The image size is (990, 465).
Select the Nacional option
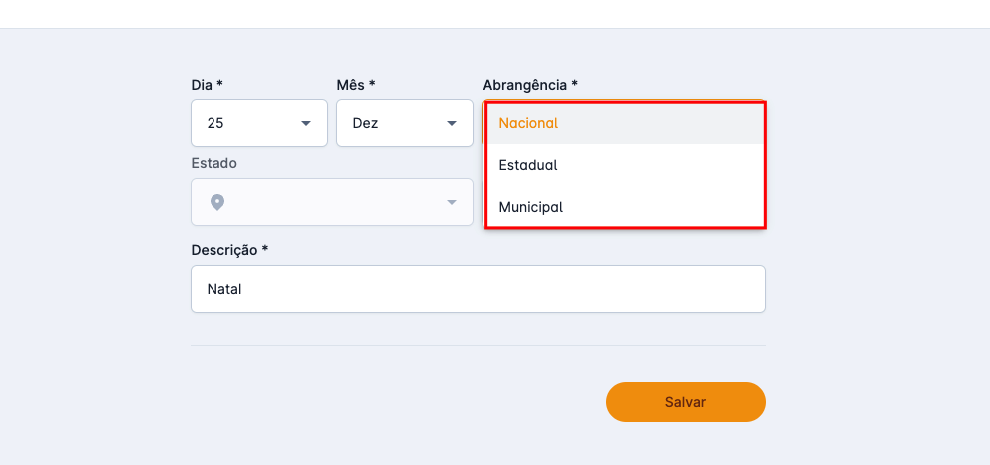point(528,124)
